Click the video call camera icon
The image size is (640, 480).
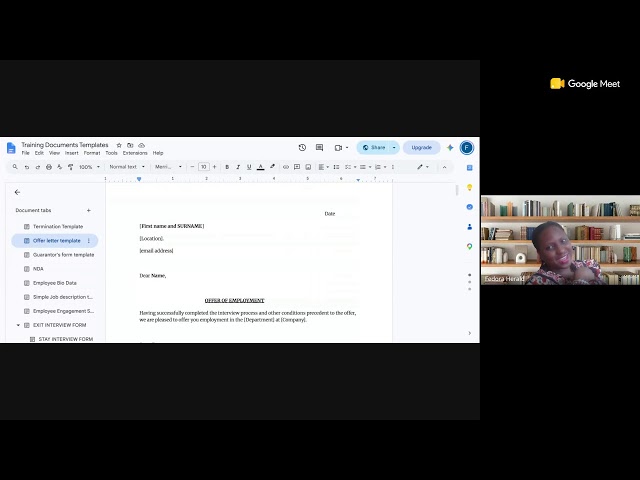click(x=338, y=148)
